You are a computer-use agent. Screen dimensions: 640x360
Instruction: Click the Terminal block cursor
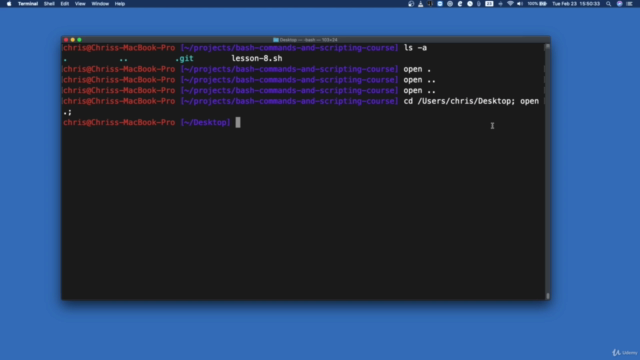[x=238, y=122]
